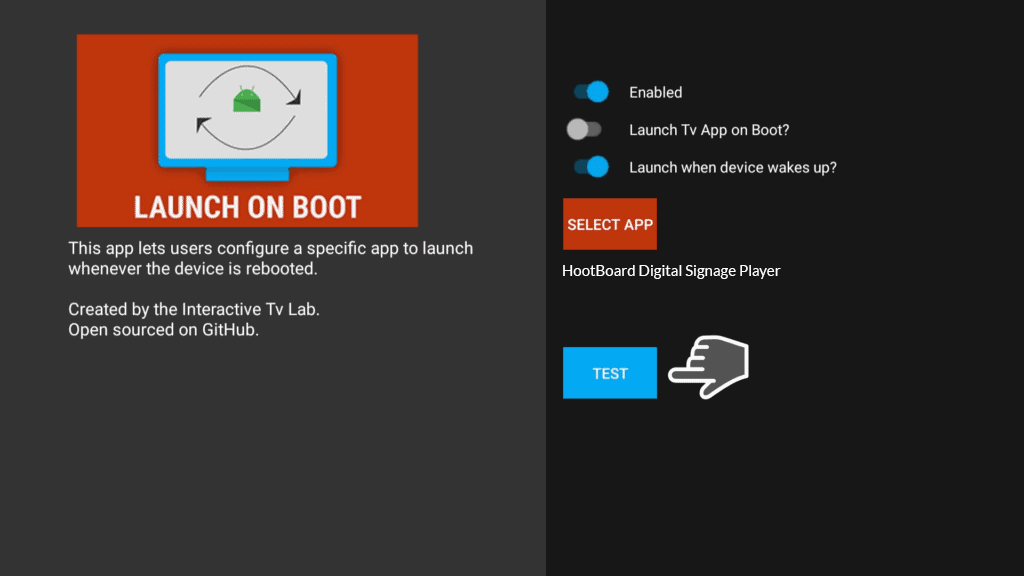Screen dimensions: 1024x576
Task: Turn on Launch Tv App on Boot toggle
Action: 584,130
